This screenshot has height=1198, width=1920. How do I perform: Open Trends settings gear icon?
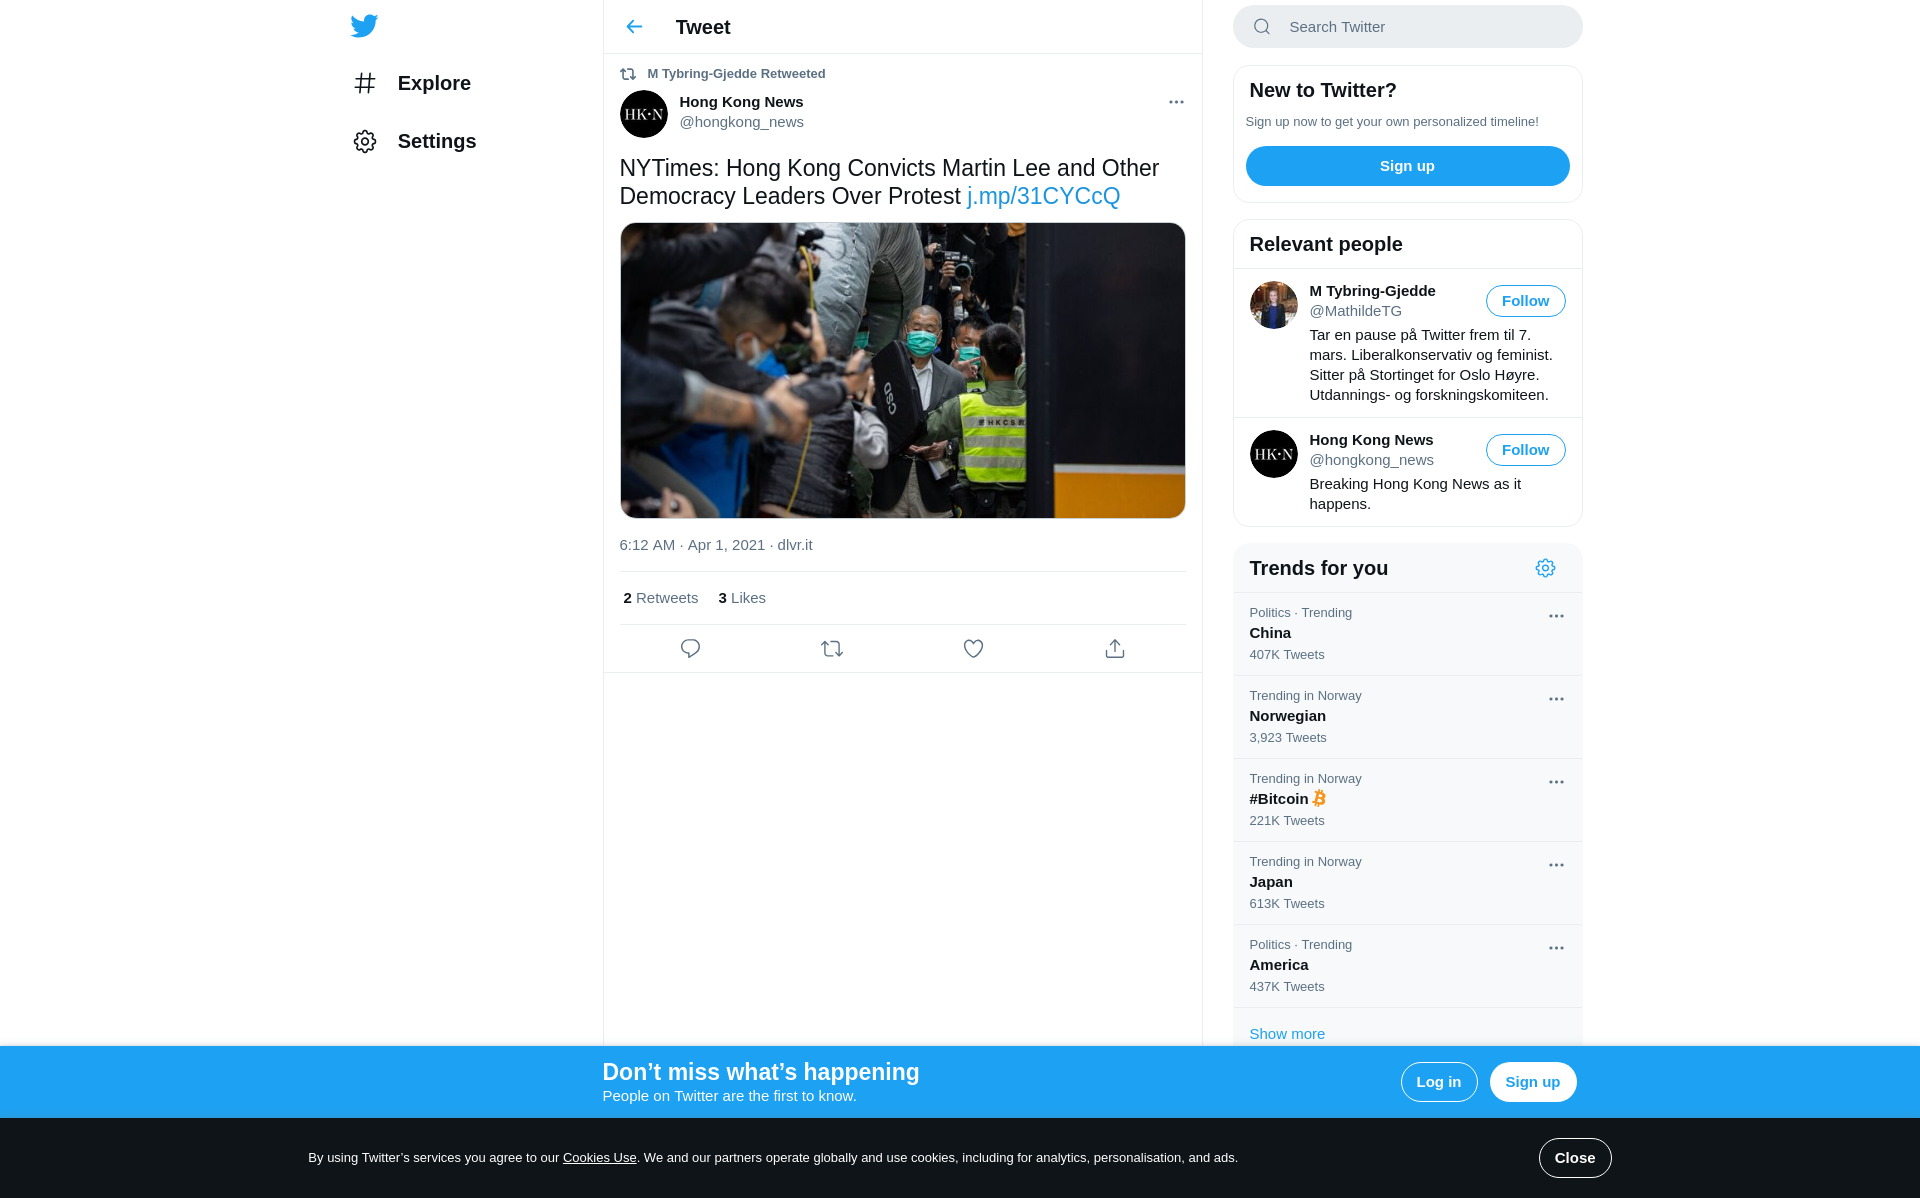1545,568
